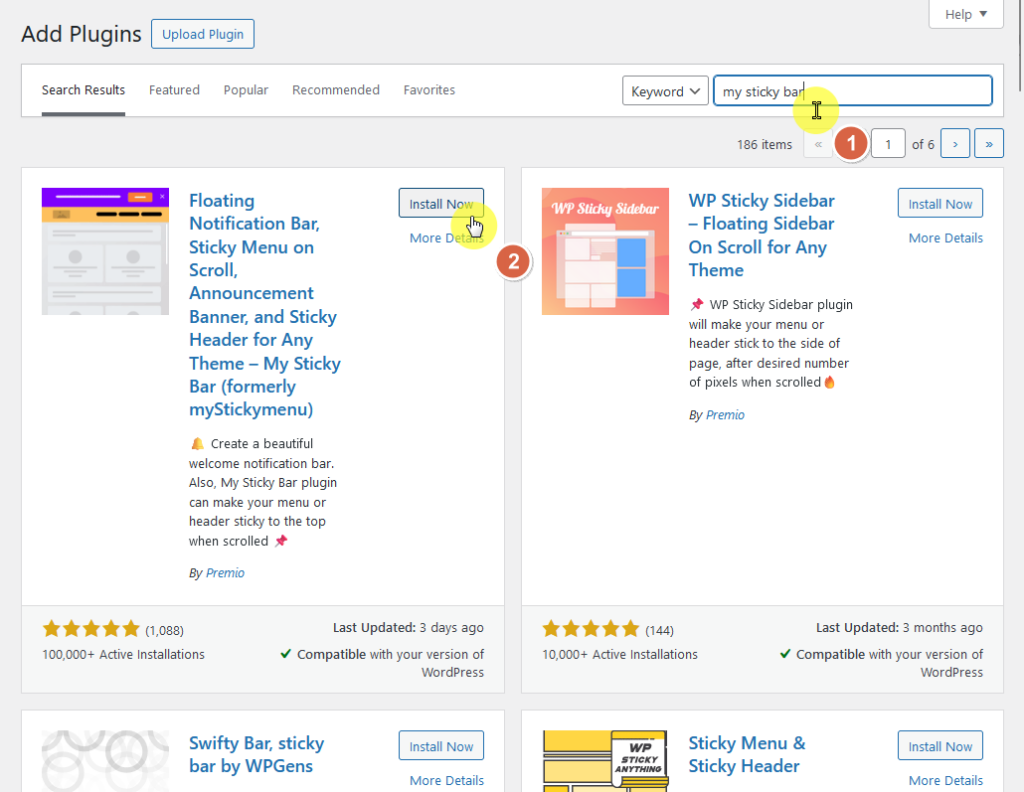Install the My Sticky Bar plugin

(441, 204)
